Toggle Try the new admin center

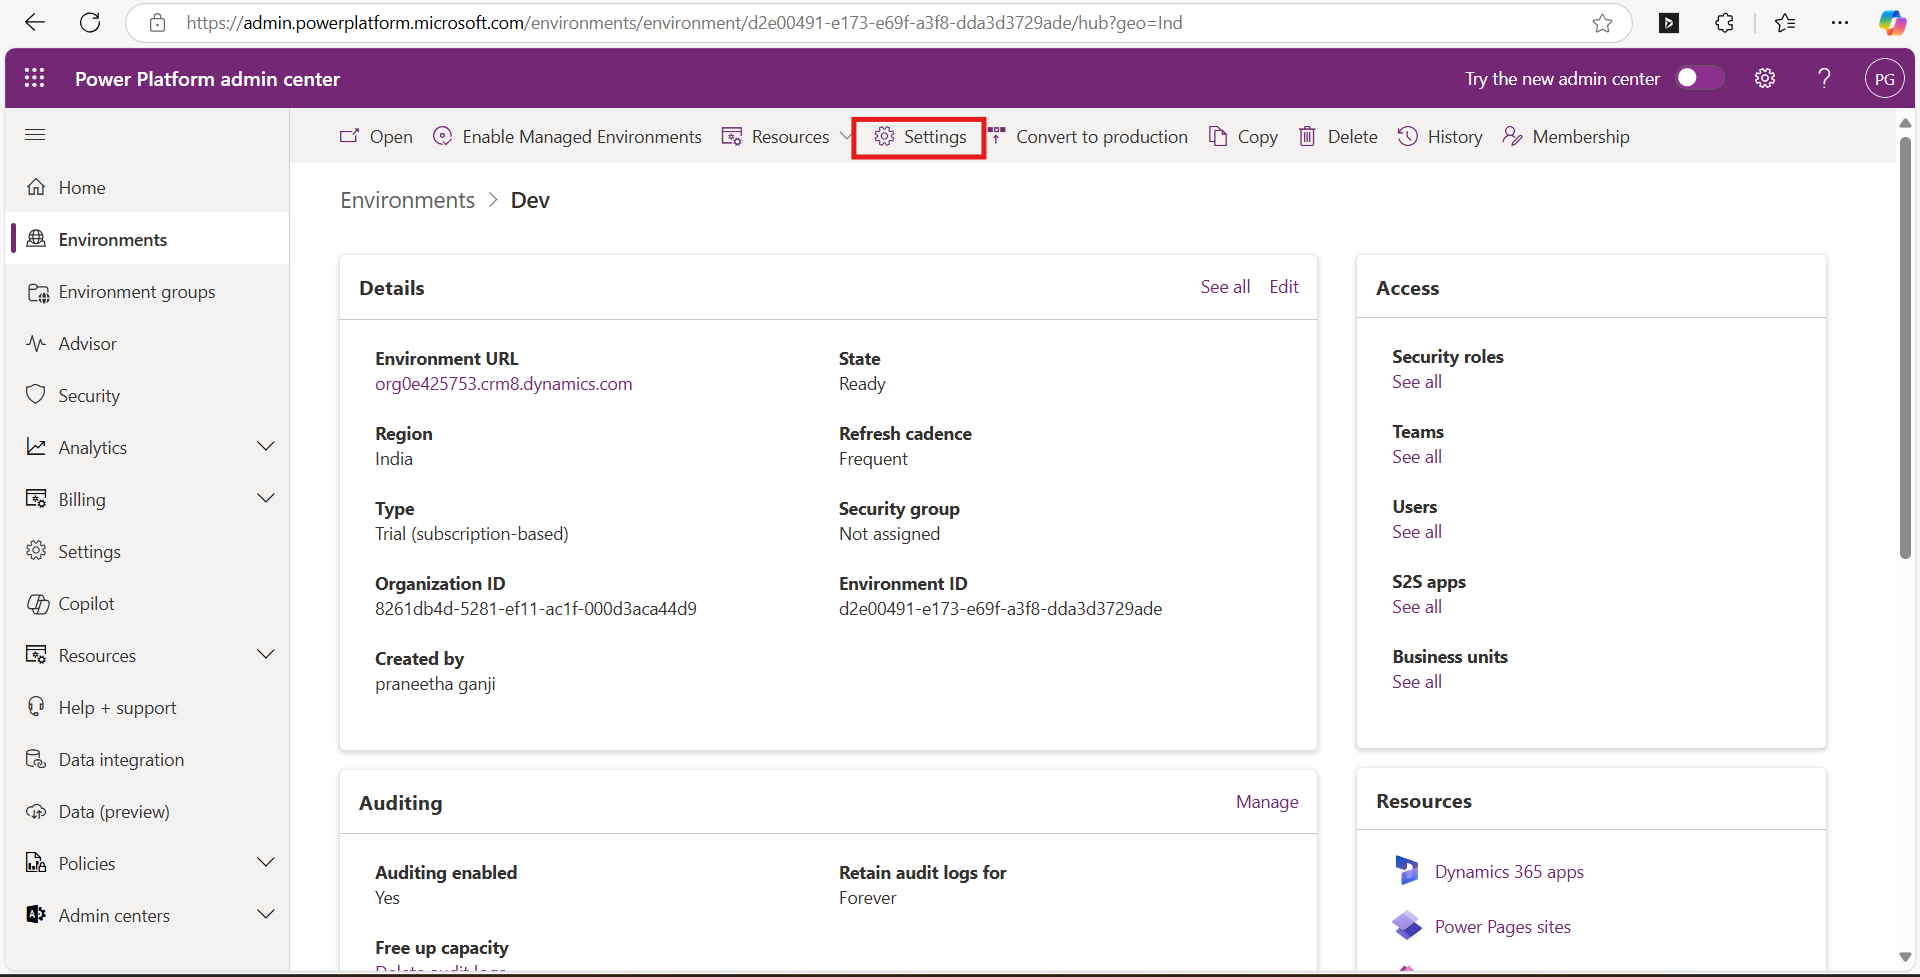coord(1699,78)
